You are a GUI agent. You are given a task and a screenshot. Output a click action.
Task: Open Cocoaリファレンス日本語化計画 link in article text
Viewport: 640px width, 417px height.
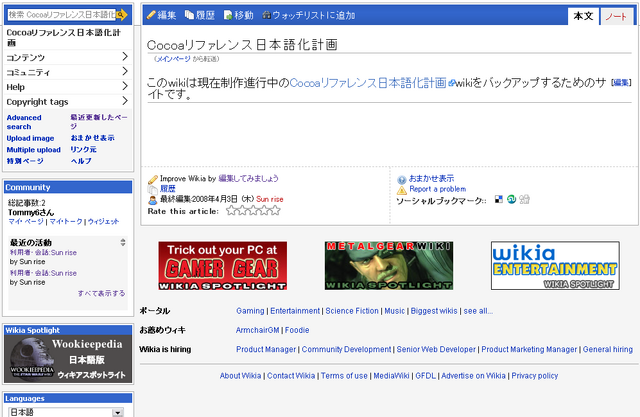[x=368, y=83]
